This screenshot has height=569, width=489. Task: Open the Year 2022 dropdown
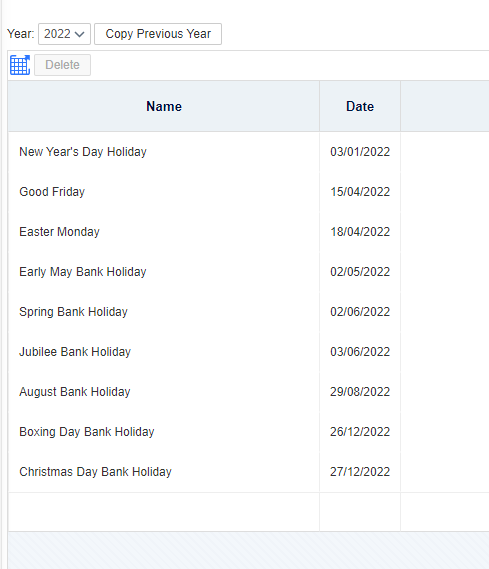point(64,34)
